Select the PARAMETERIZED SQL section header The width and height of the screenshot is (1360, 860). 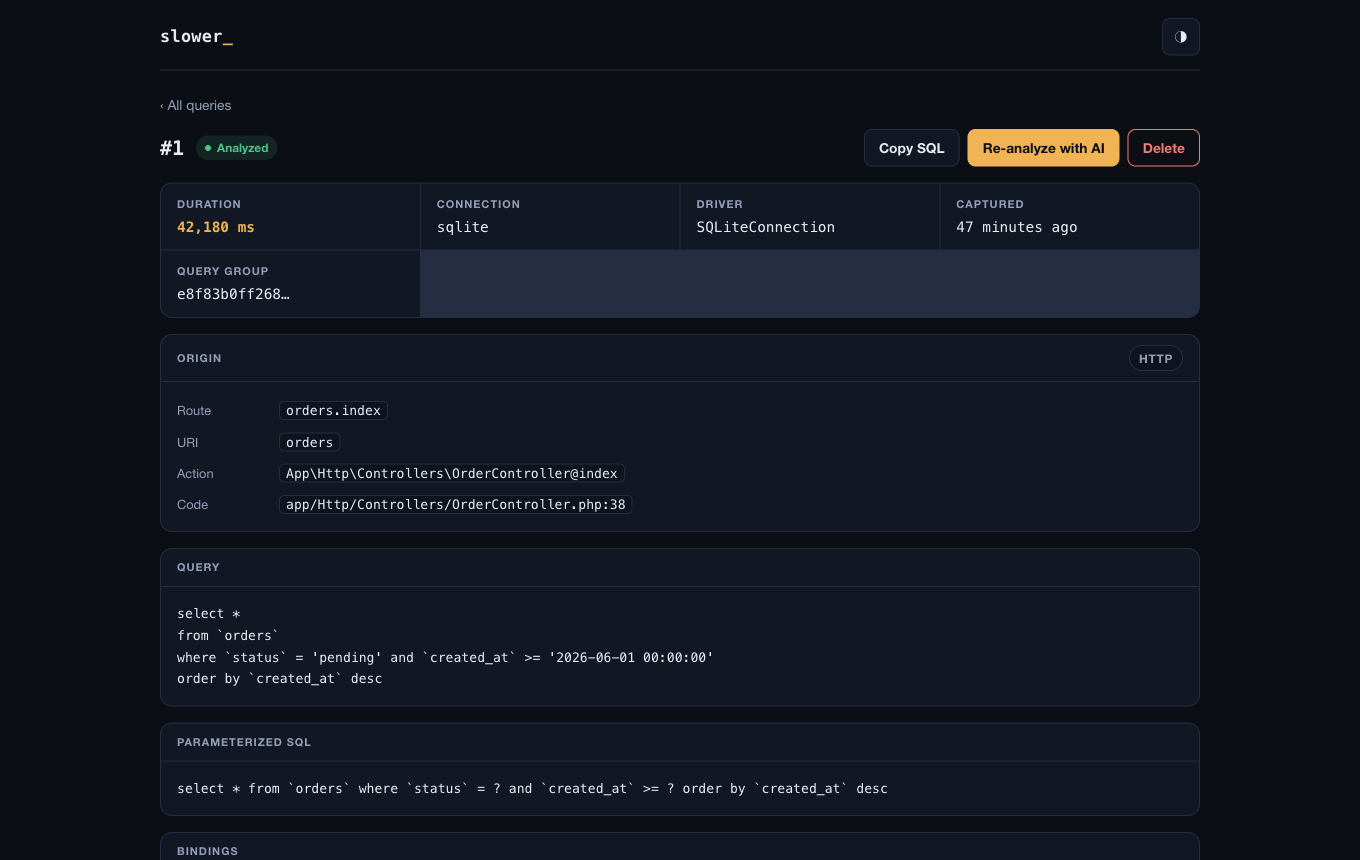click(x=244, y=742)
